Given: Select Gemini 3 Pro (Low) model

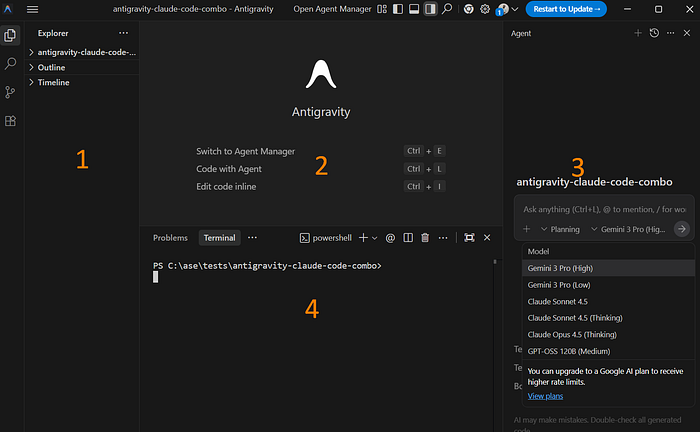Looking at the screenshot, I should point(608,285).
